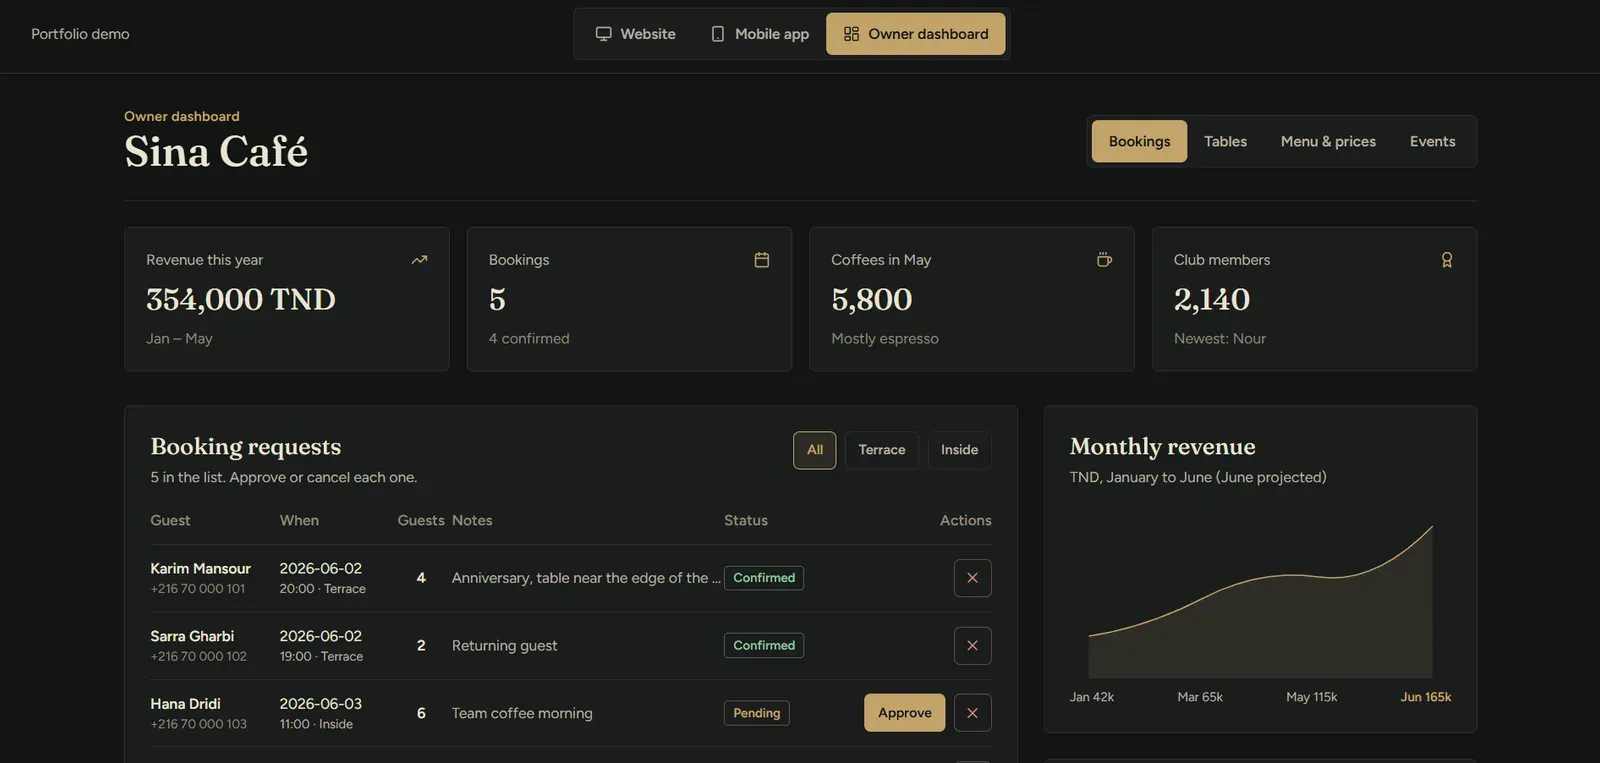Screen dimensions: 1600x763
Task: Switch to the Website view
Action: 635,34
